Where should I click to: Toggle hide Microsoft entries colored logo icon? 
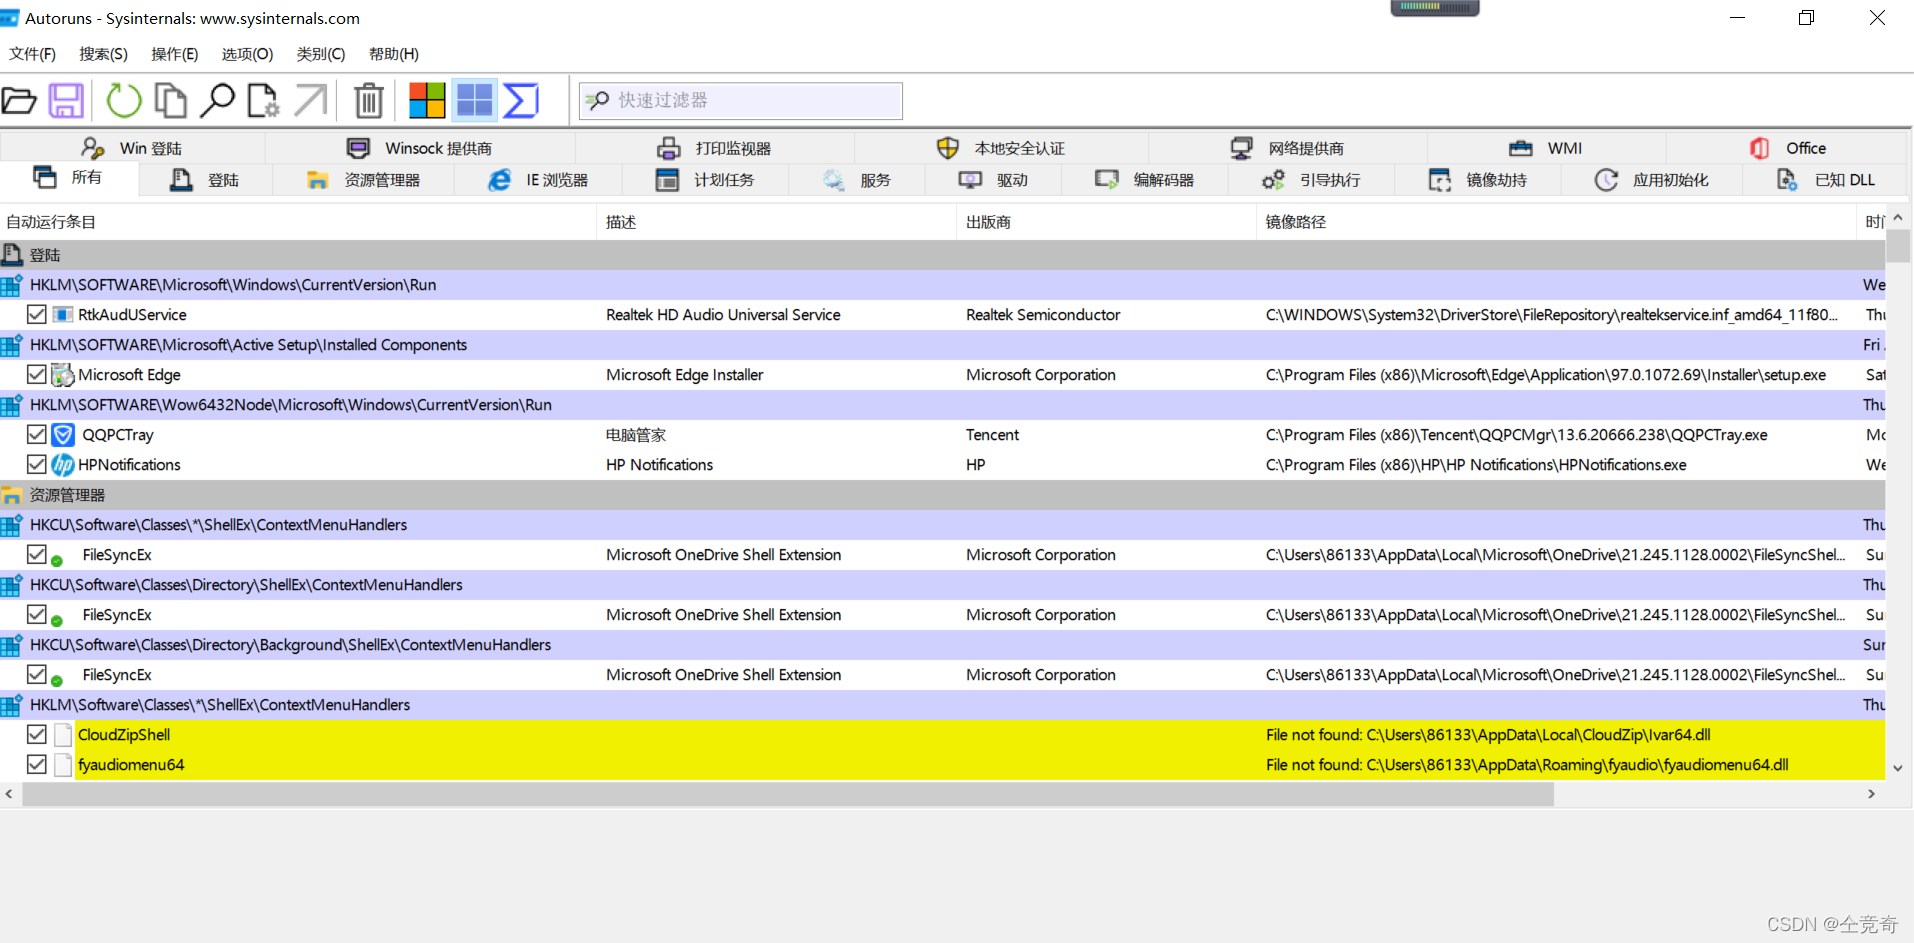coord(427,100)
